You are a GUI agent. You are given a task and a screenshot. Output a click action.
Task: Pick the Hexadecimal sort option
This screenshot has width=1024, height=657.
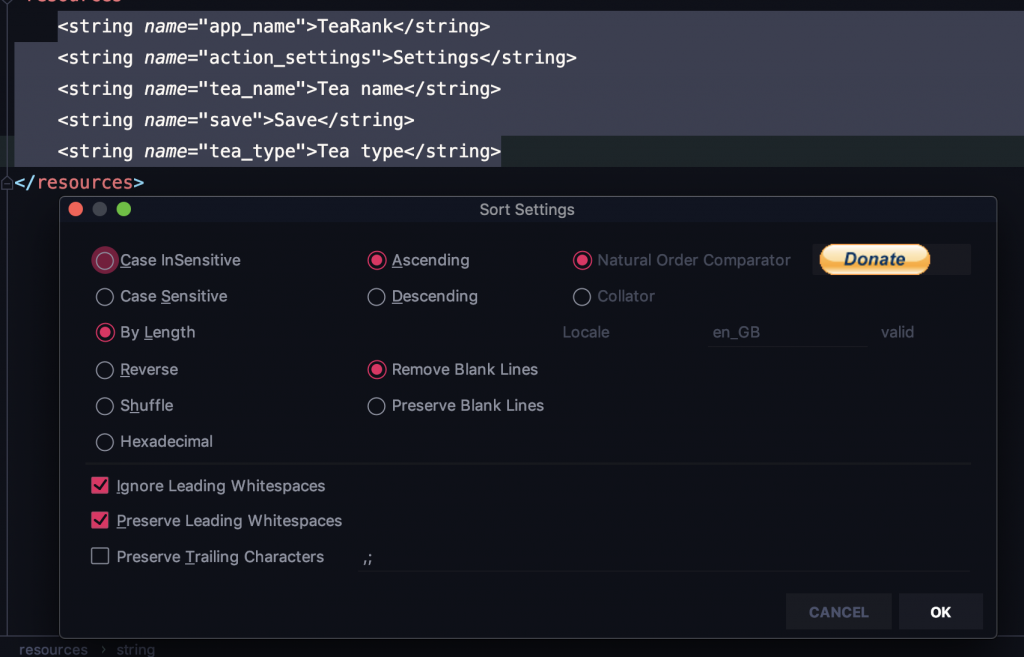[105, 442]
